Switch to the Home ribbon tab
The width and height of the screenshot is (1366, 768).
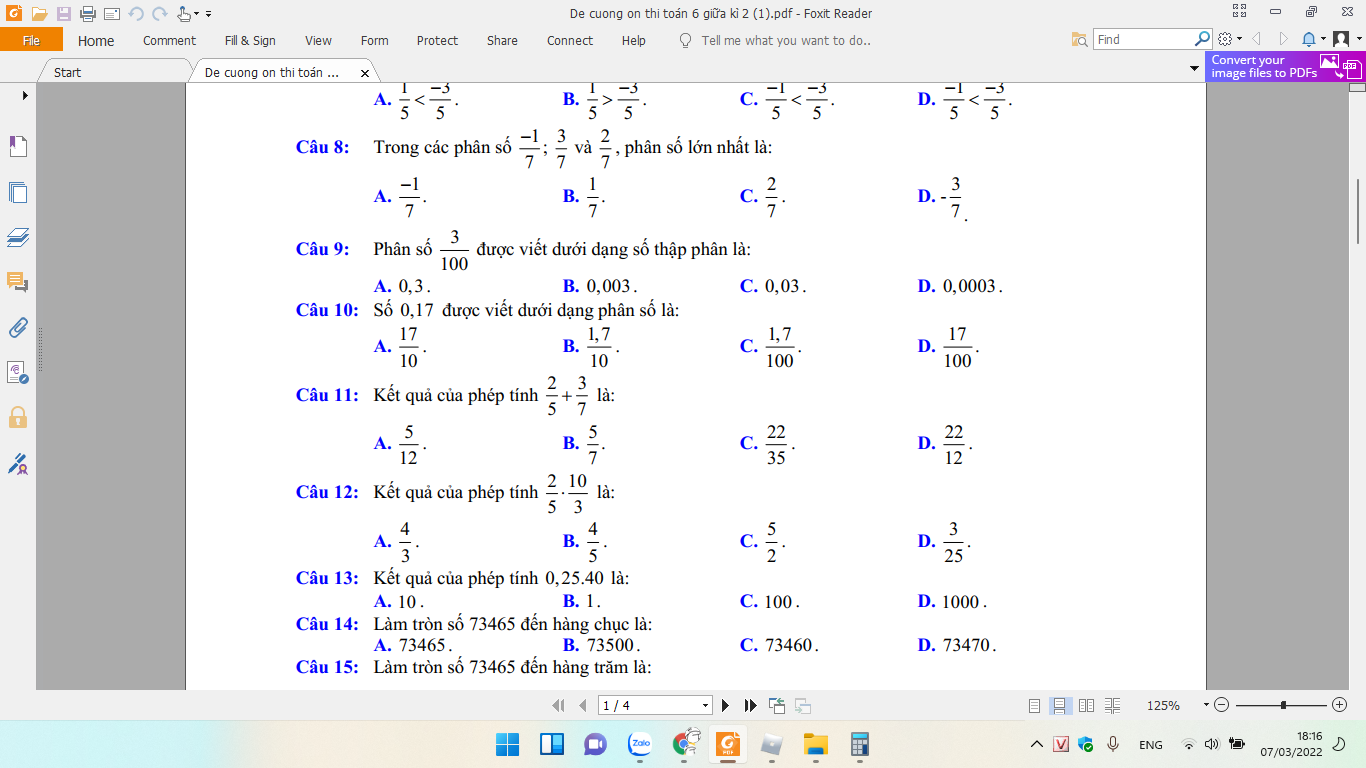point(96,41)
